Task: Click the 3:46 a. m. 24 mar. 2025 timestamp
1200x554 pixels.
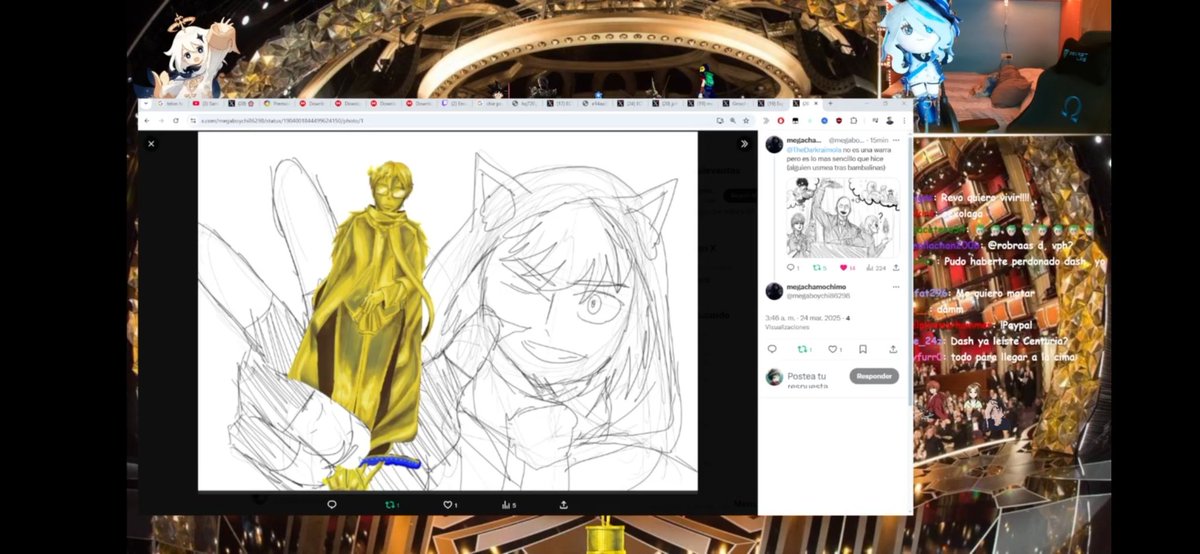Action: click(803, 318)
